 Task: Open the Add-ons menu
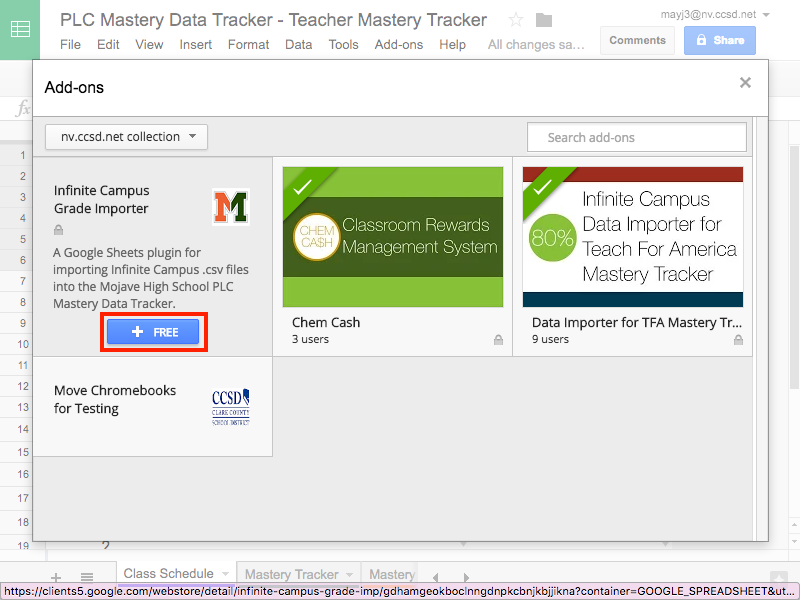398,45
